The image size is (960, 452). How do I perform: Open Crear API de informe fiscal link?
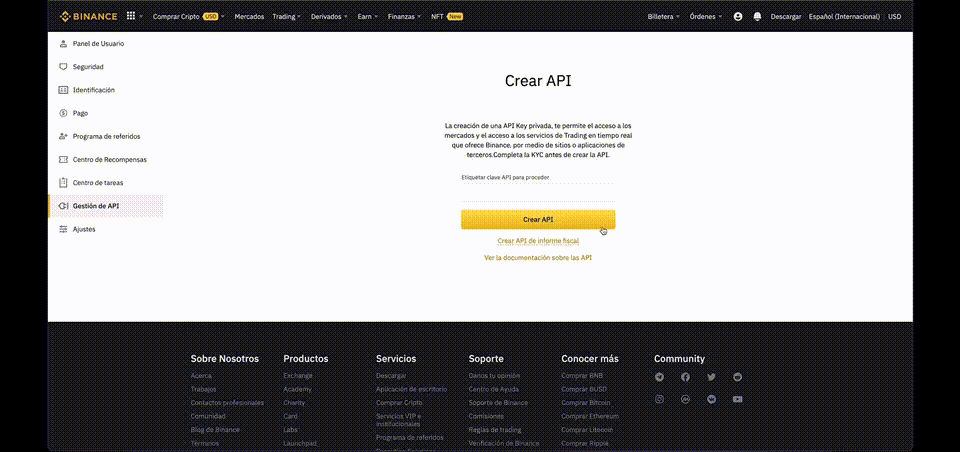point(538,241)
